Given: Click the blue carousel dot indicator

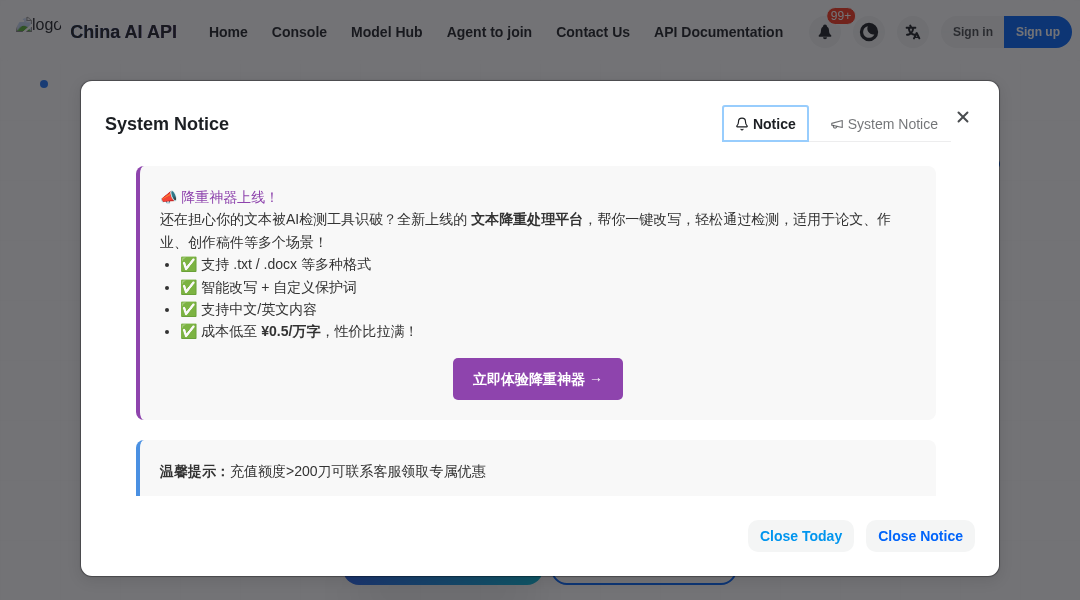Looking at the screenshot, I should click(x=44, y=84).
